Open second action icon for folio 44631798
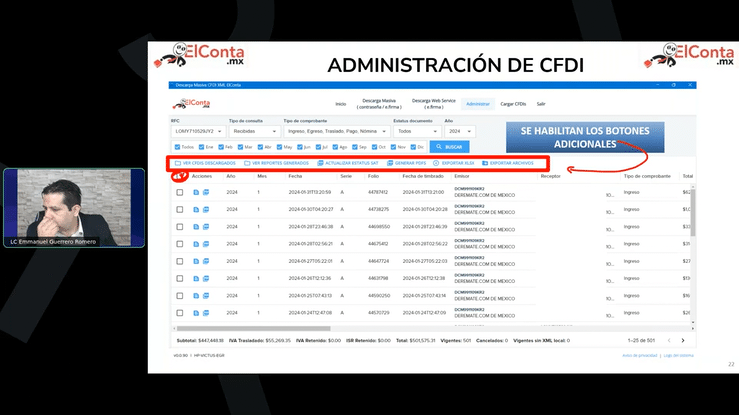This screenshot has height=415, width=739. click(206, 278)
